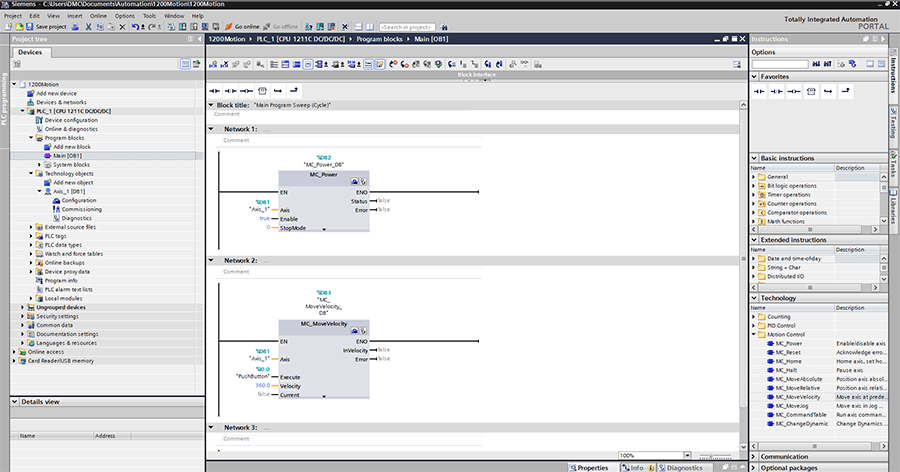Open the Online menu
Image resolution: width=900 pixels, height=472 pixels.
(x=98, y=16)
